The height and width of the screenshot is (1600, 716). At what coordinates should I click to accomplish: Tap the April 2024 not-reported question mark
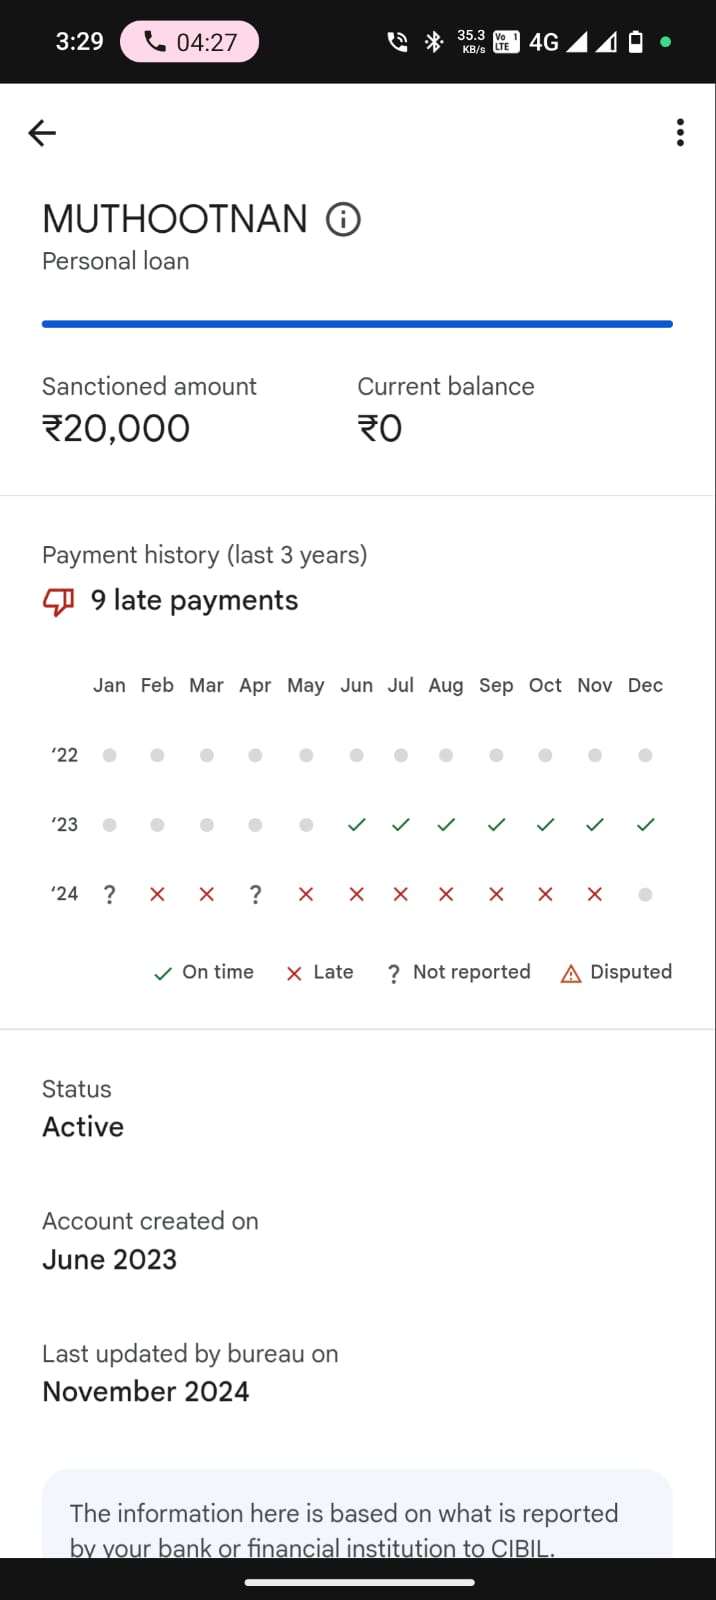tap(255, 895)
